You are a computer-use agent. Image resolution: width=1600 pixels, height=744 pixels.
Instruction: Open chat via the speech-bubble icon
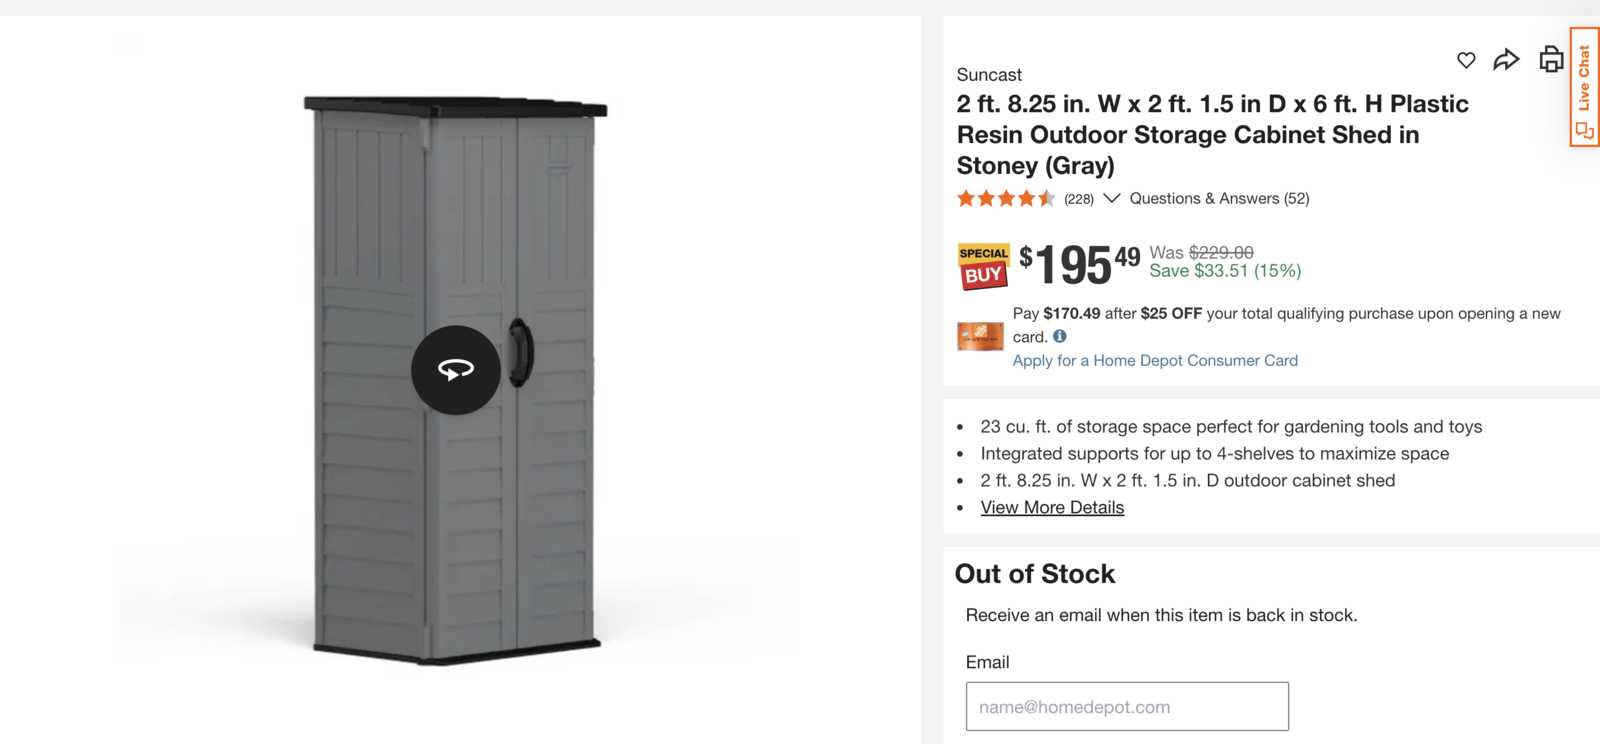pyautogui.click(x=1583, y=129)
